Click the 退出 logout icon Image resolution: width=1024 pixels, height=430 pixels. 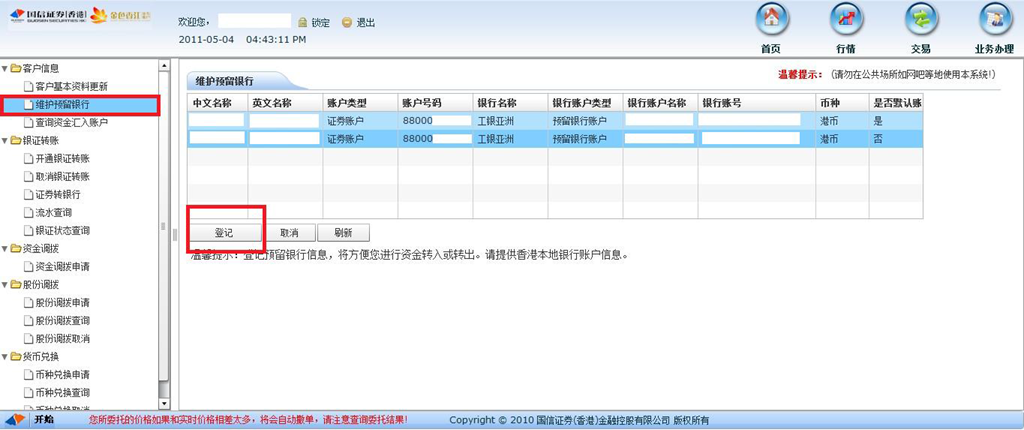tap(347, 22)
